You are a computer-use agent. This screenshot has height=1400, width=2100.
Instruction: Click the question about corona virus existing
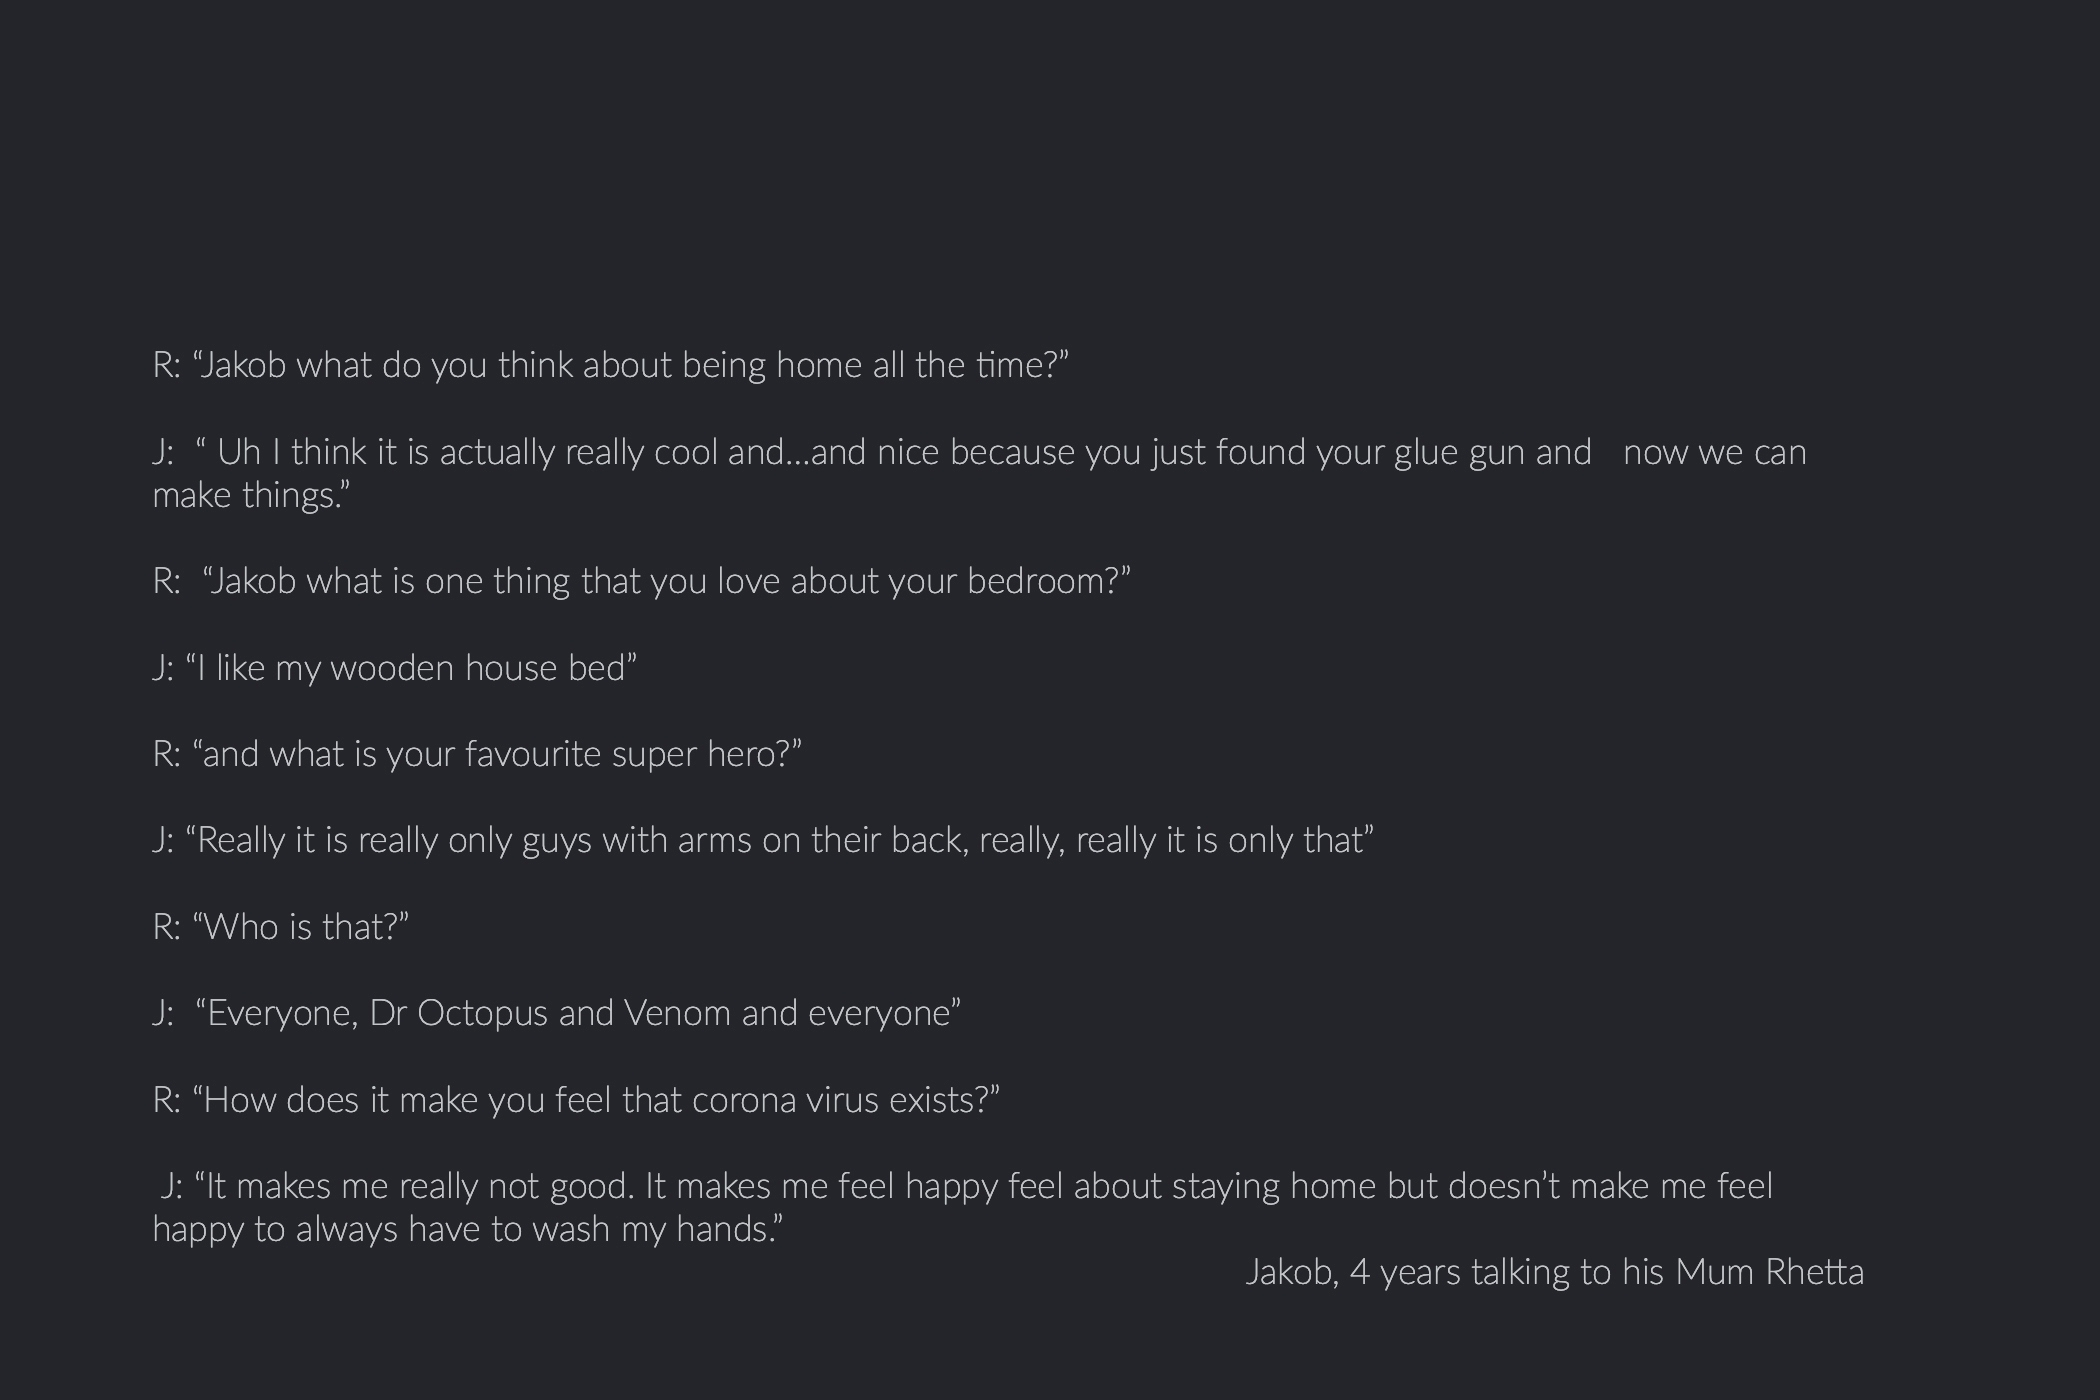(x=576, y=1101)
